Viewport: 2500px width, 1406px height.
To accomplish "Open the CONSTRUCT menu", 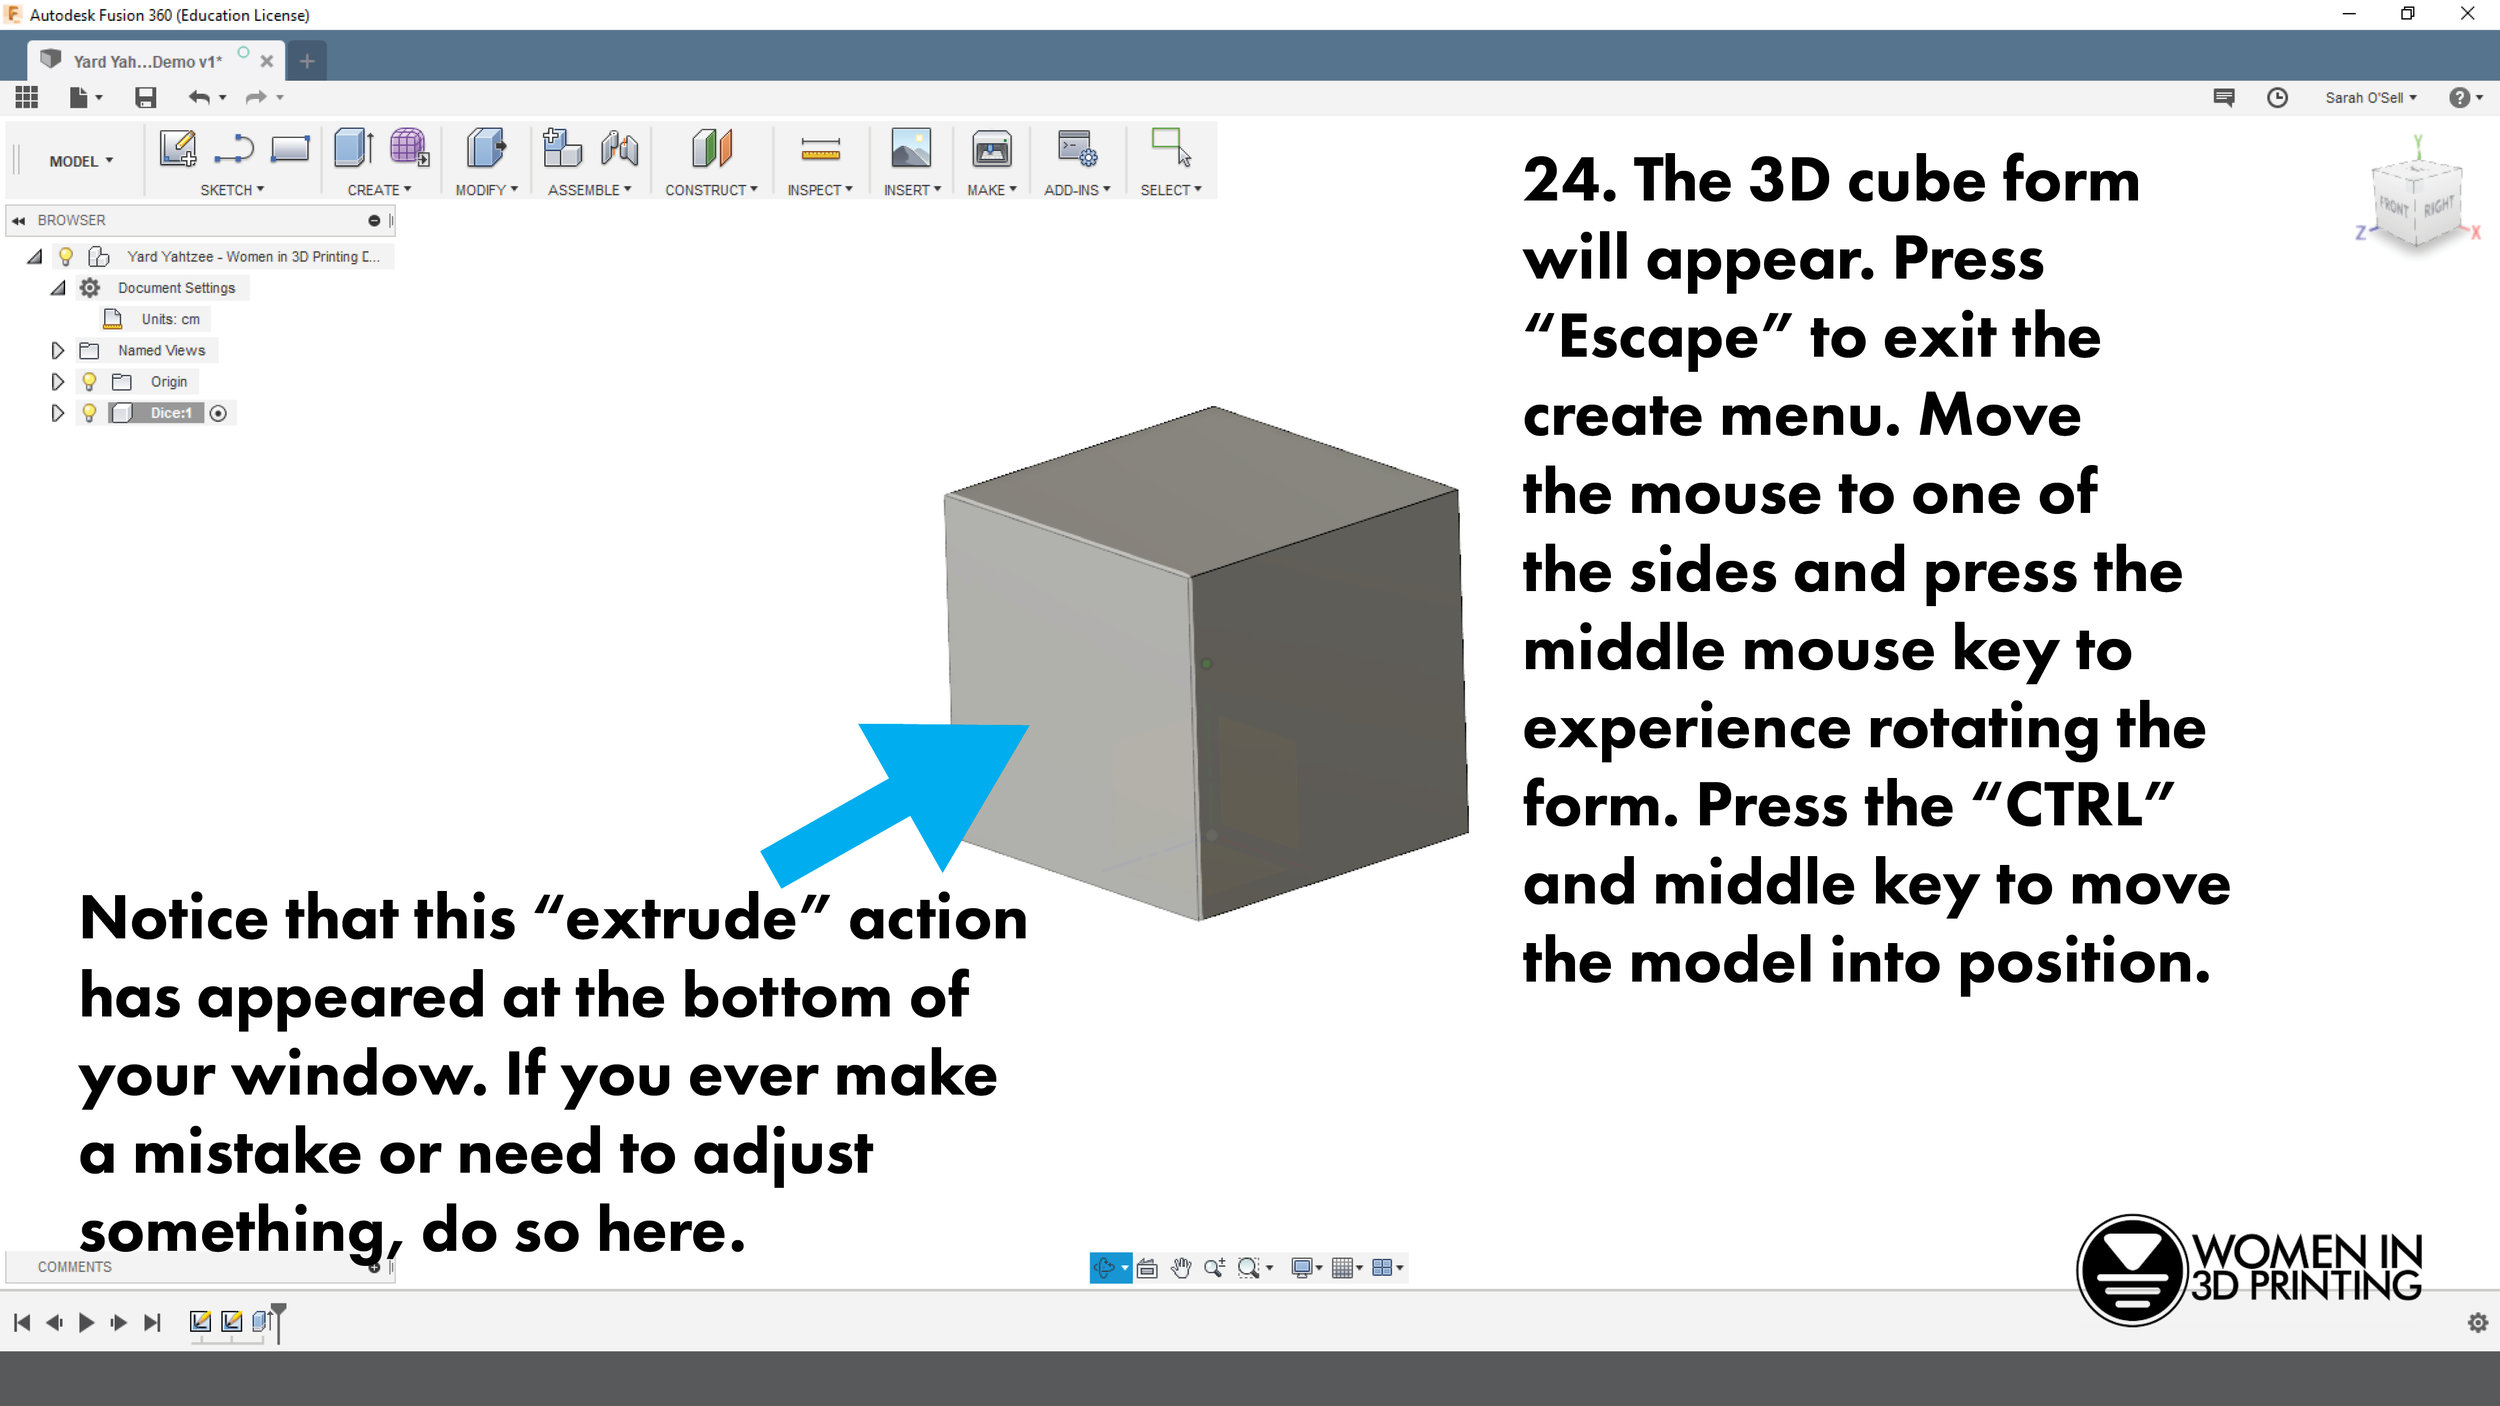I will (x=711, y=190).
